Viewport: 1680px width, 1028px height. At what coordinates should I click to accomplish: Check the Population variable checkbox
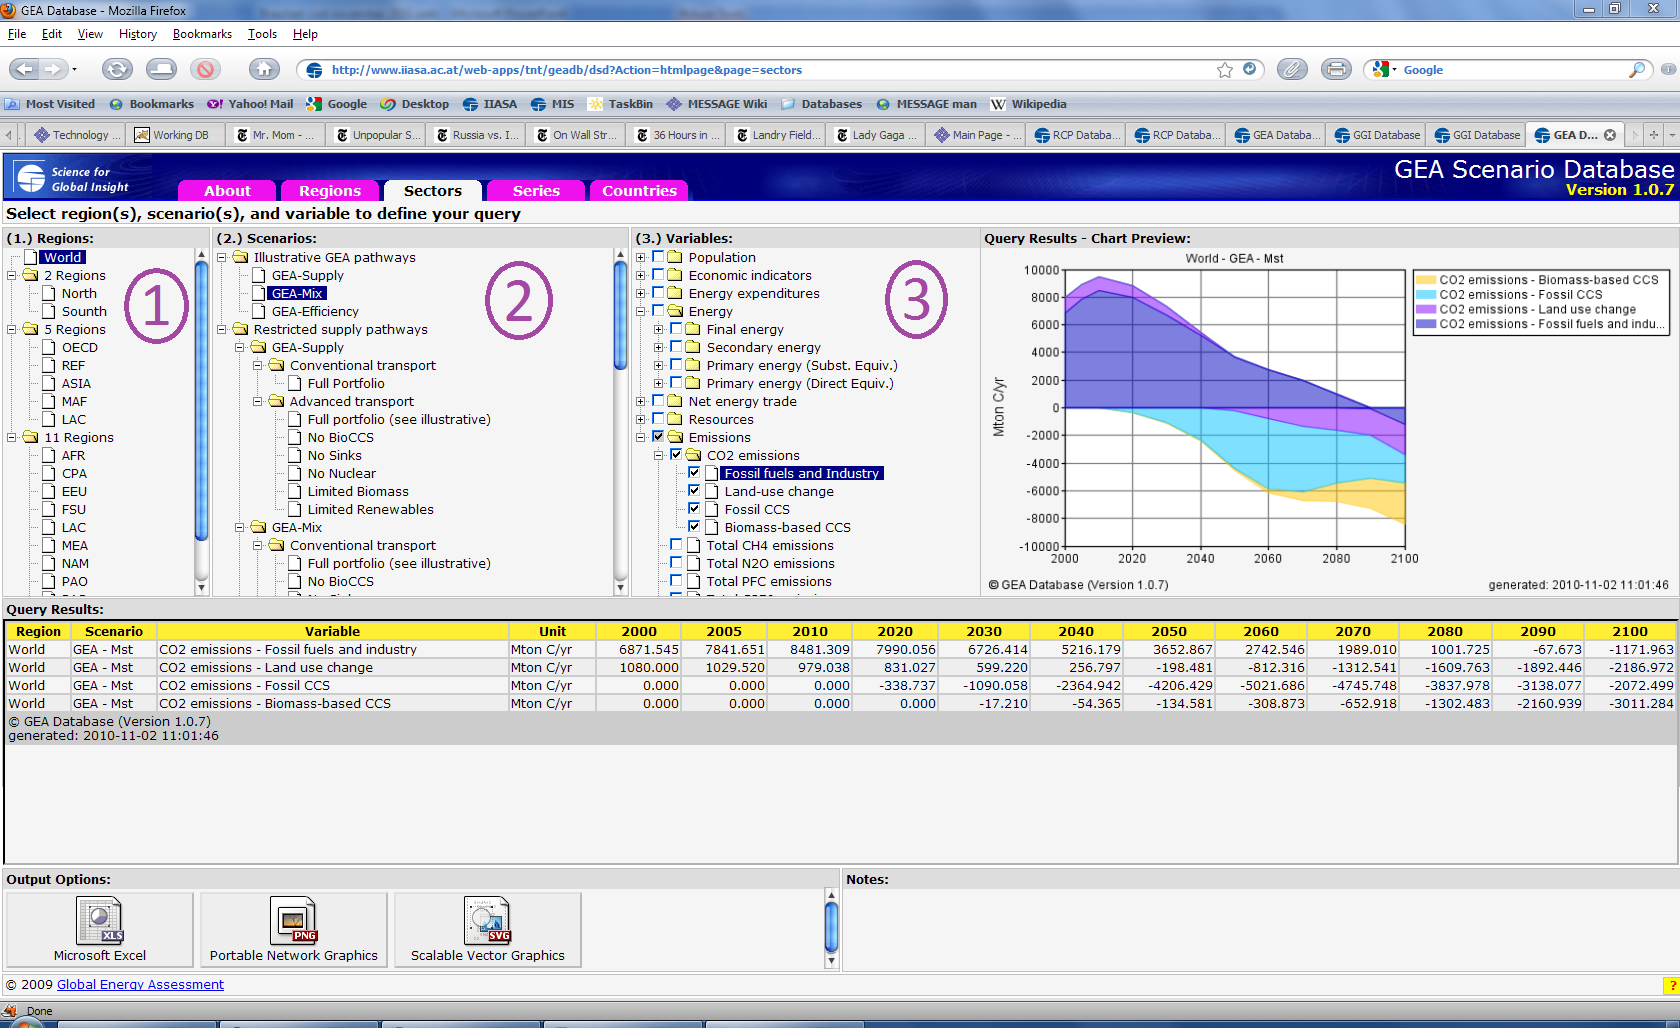pyautogui.click(x=658, y=257)
